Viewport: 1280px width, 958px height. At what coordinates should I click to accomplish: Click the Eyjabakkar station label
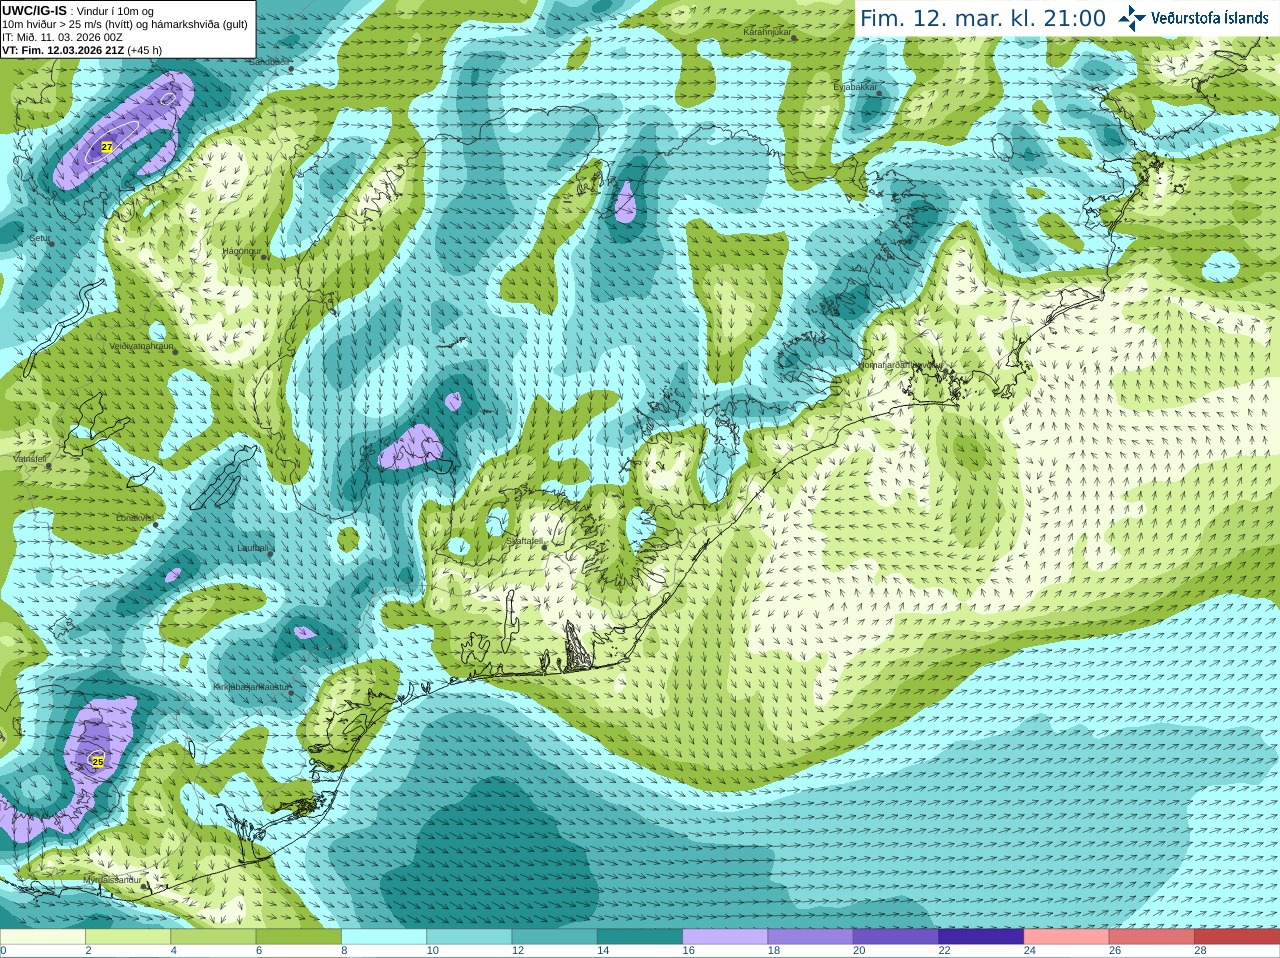pos(855,87)
